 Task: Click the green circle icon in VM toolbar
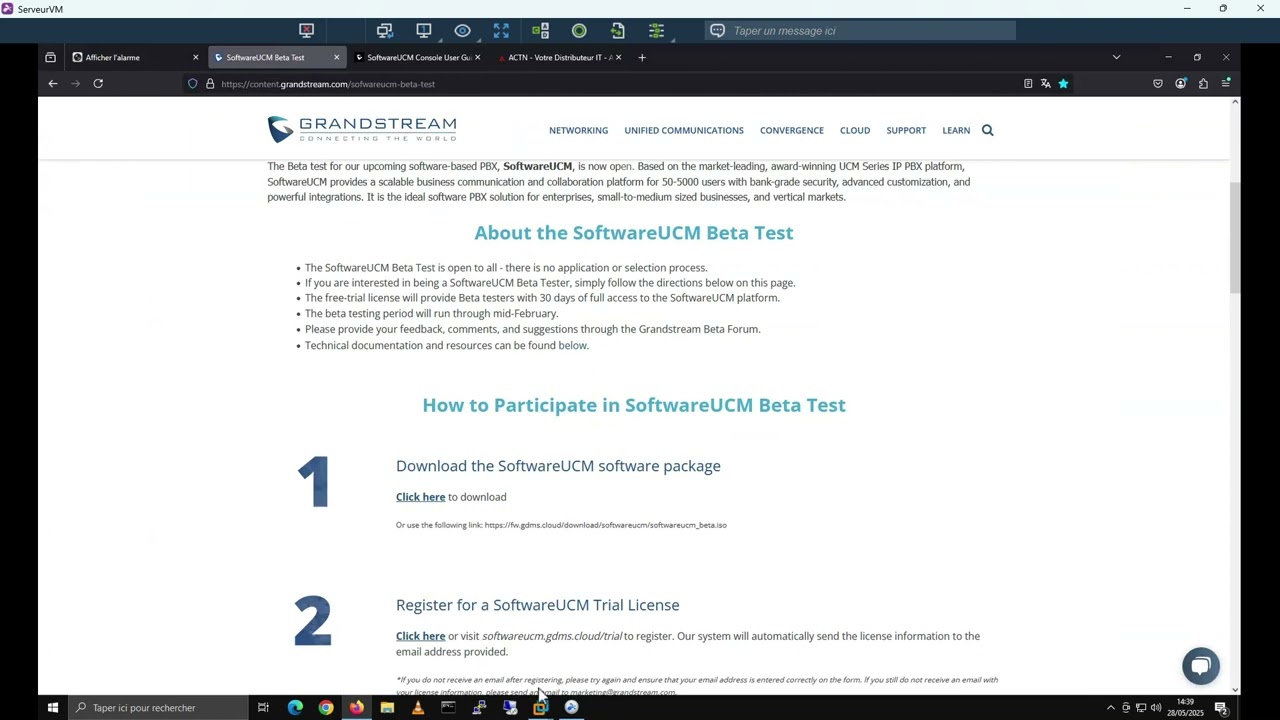[x=579, y=31]
